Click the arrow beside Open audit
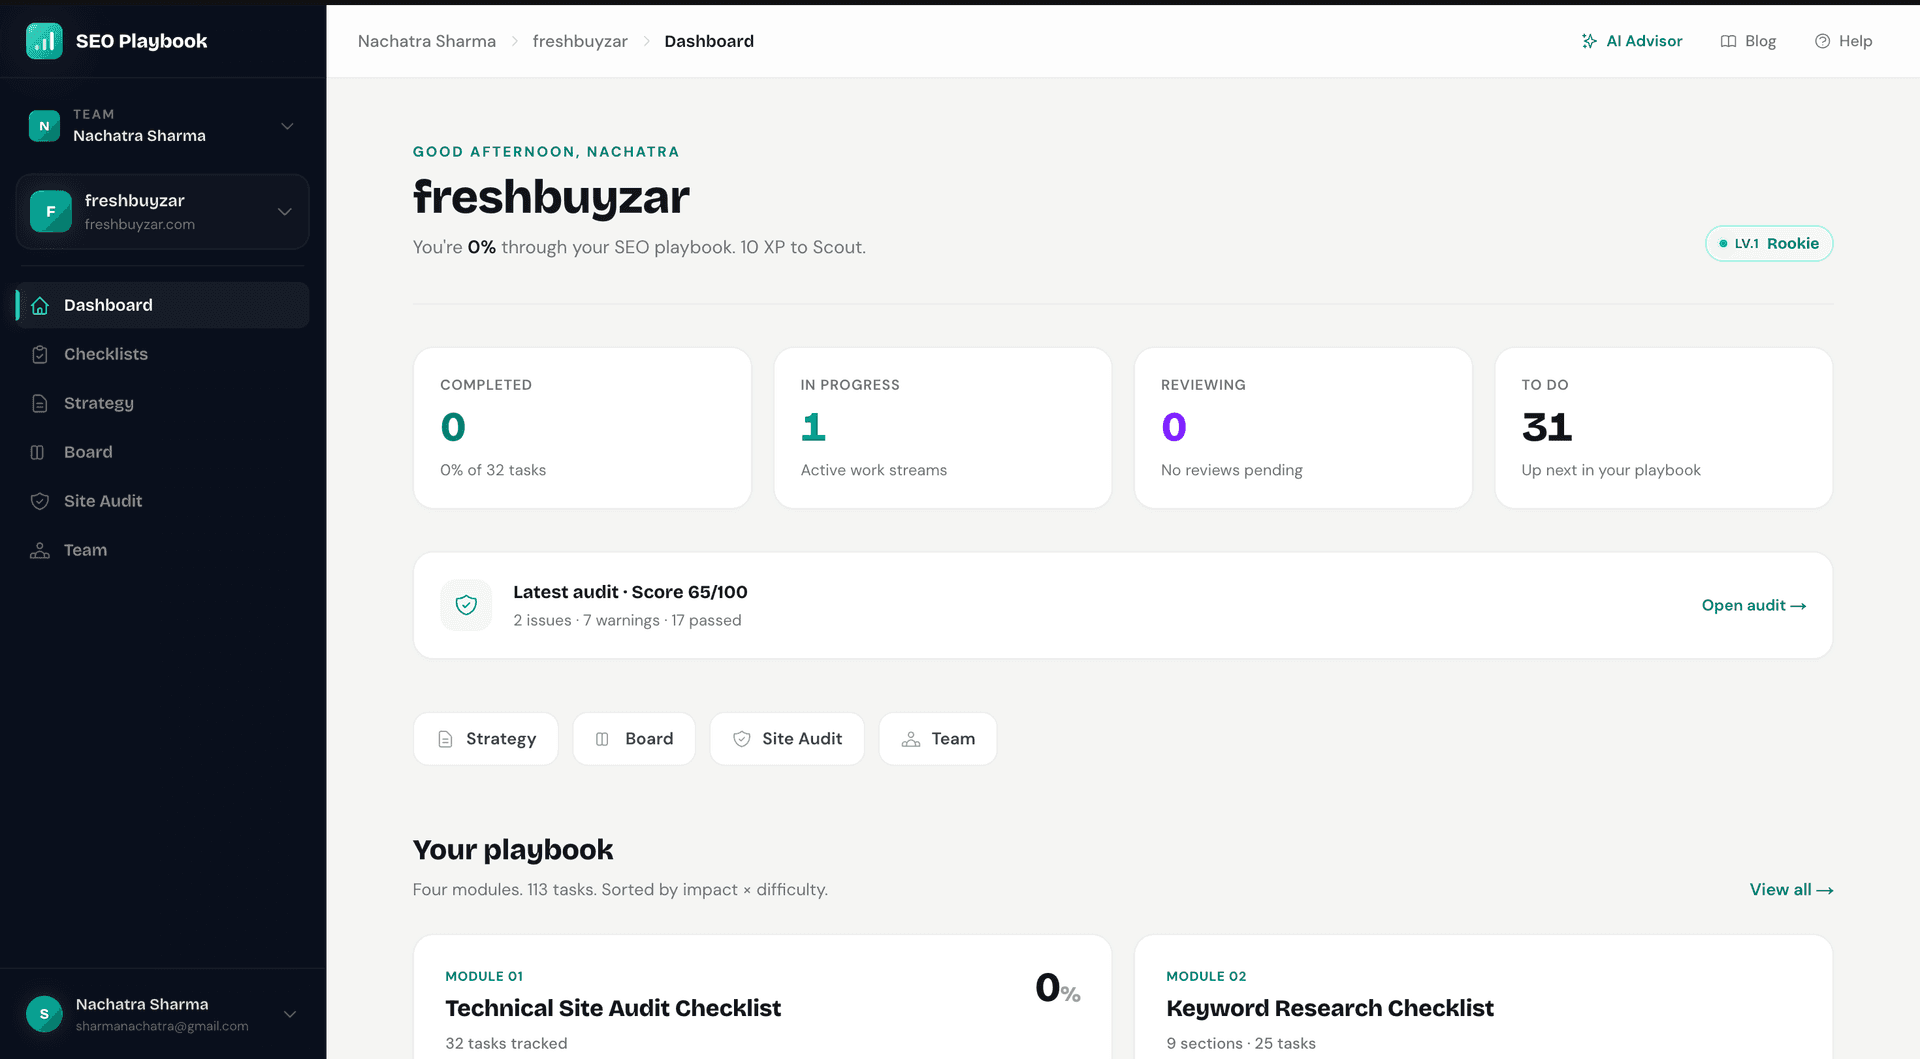 (x=1798, y=606)
